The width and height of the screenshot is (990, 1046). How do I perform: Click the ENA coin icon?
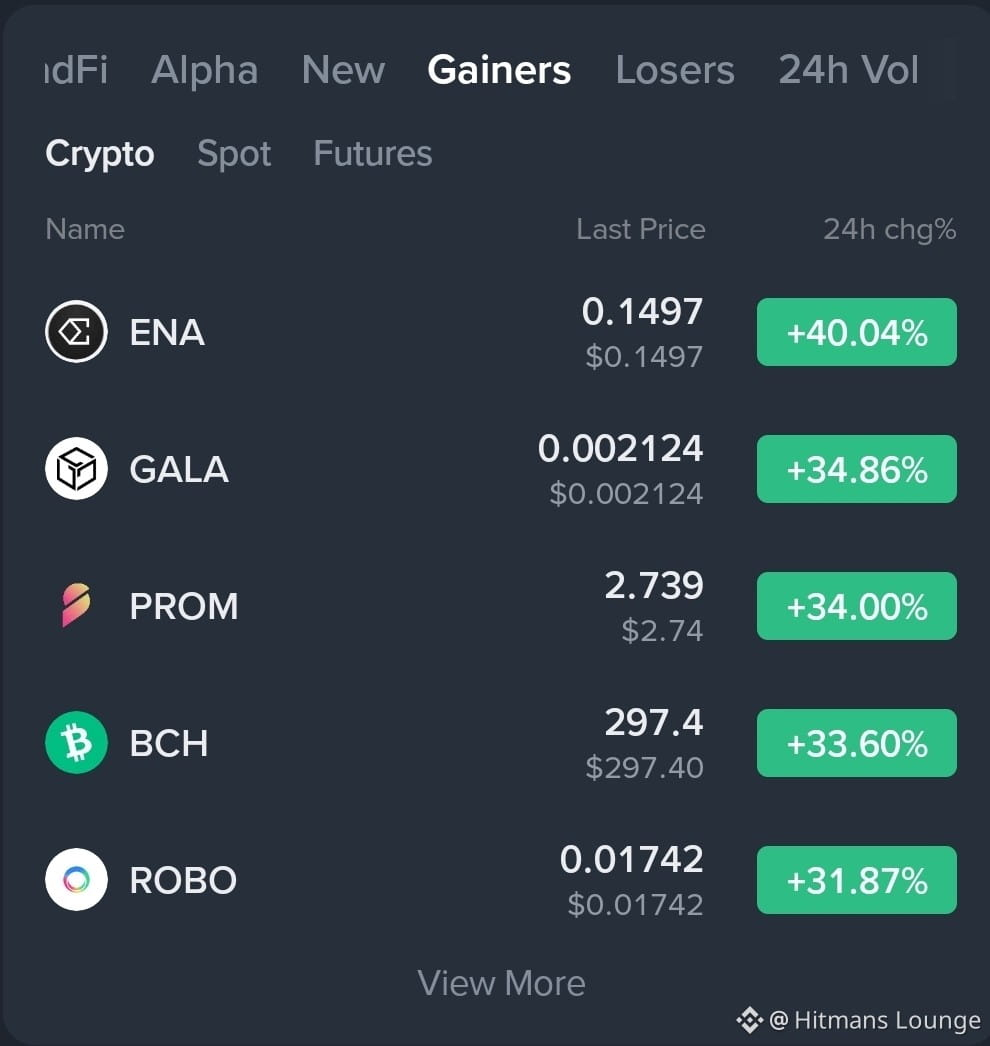(x=76, y=332)
